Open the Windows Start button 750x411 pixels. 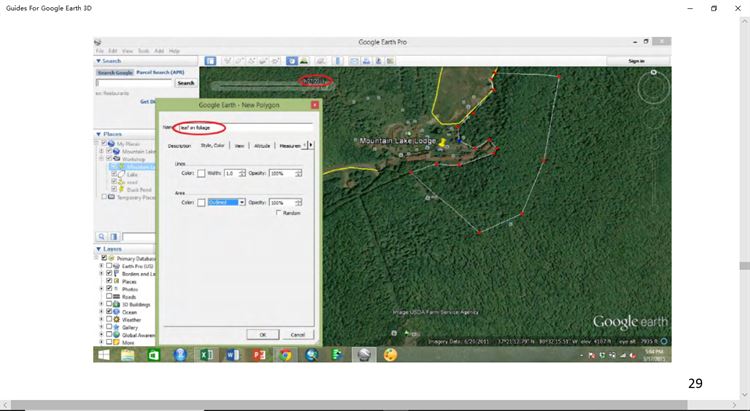coord(103,355)
